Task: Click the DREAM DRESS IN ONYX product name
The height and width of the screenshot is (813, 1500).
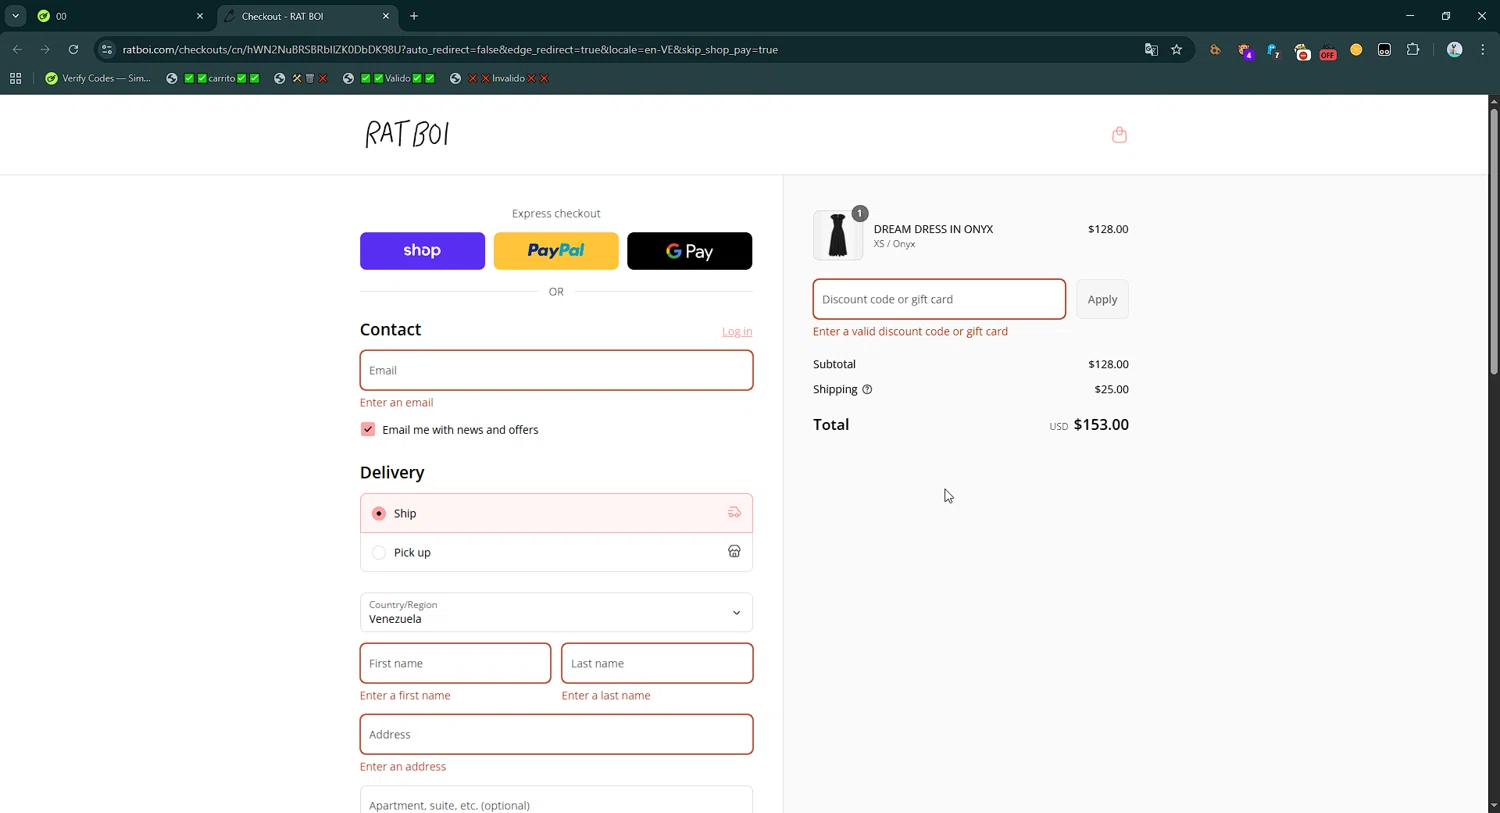Action: coord(933,229)
